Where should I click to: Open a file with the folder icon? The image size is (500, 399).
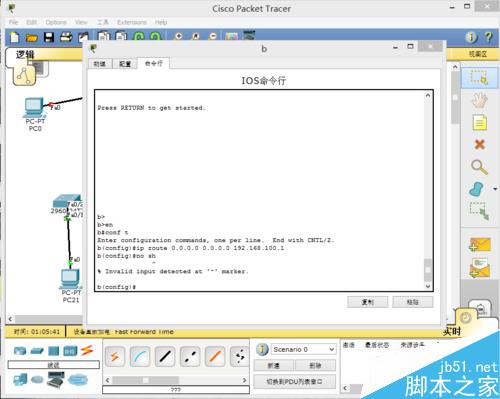click(x=32, y=38)
